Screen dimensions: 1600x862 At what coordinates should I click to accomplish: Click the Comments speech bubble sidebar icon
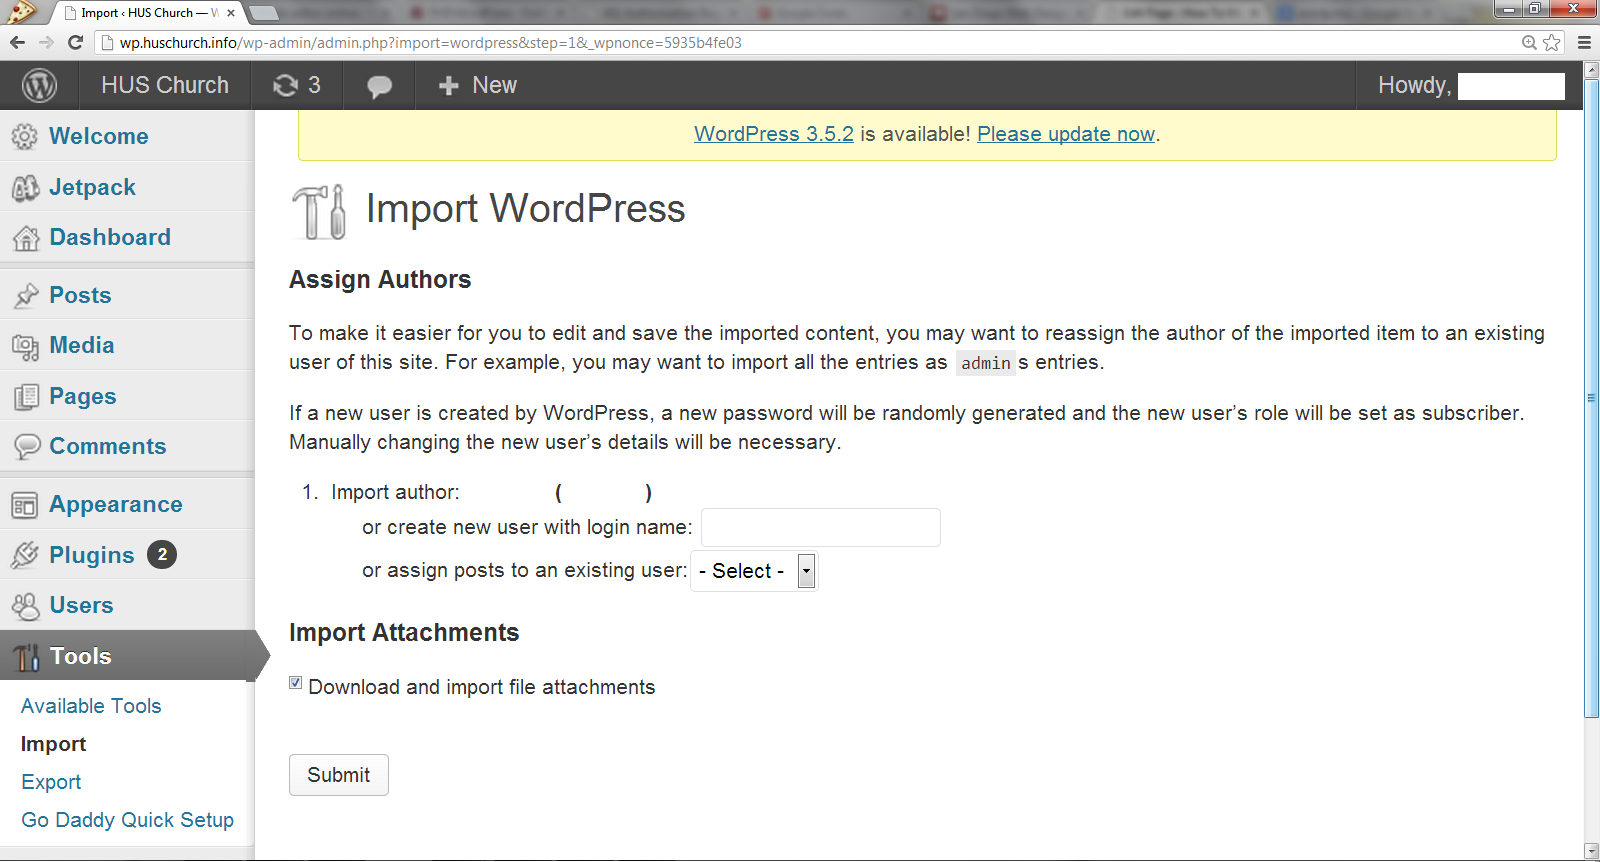pyautogui.click(x=25, y=446)
